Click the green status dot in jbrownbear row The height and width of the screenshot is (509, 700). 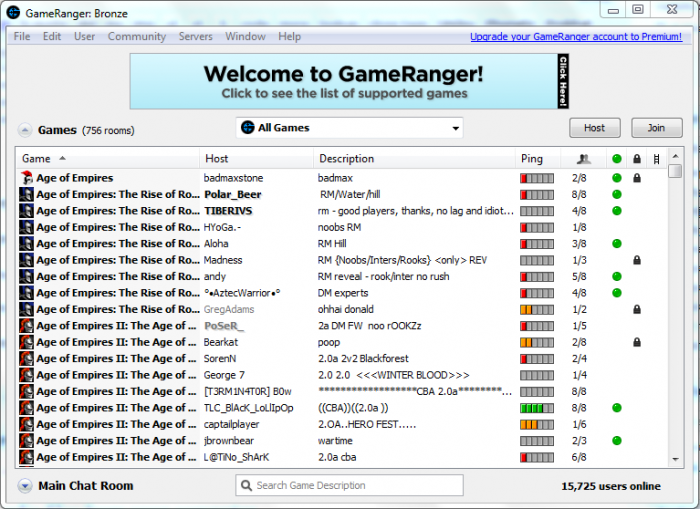point(617,441)
